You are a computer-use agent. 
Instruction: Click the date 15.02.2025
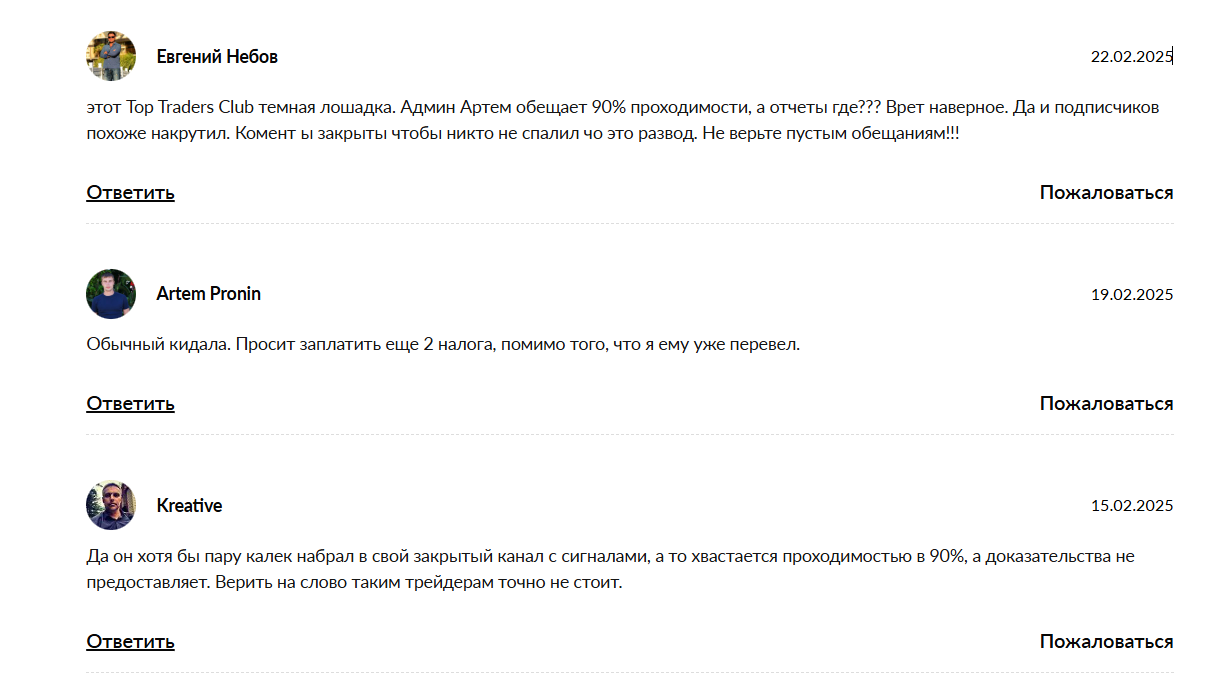click(1131, 506)
